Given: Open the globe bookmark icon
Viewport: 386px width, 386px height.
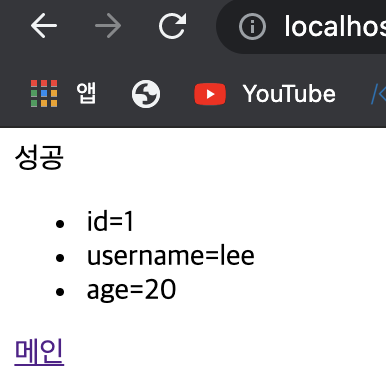Looking at the screenshot, I should point(146,94).
